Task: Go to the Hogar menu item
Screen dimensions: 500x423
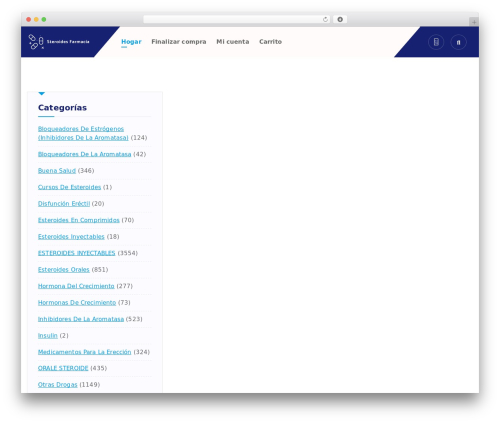Action: (131, 42)
